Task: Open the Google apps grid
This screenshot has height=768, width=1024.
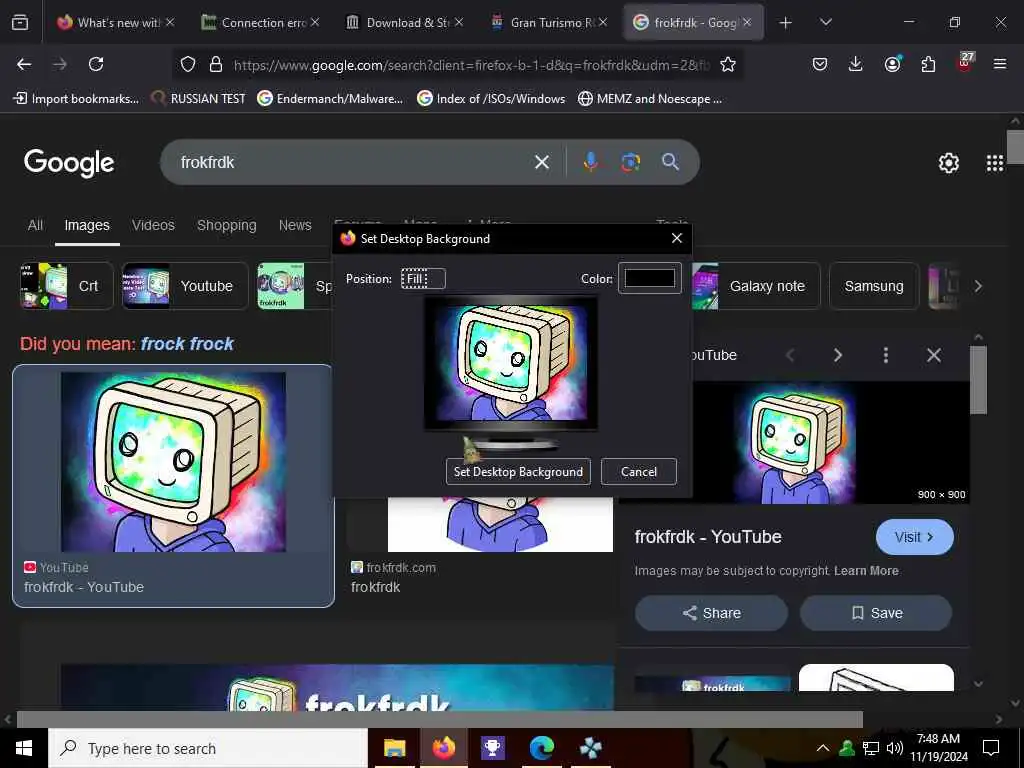Action: (x=995, y=163)
